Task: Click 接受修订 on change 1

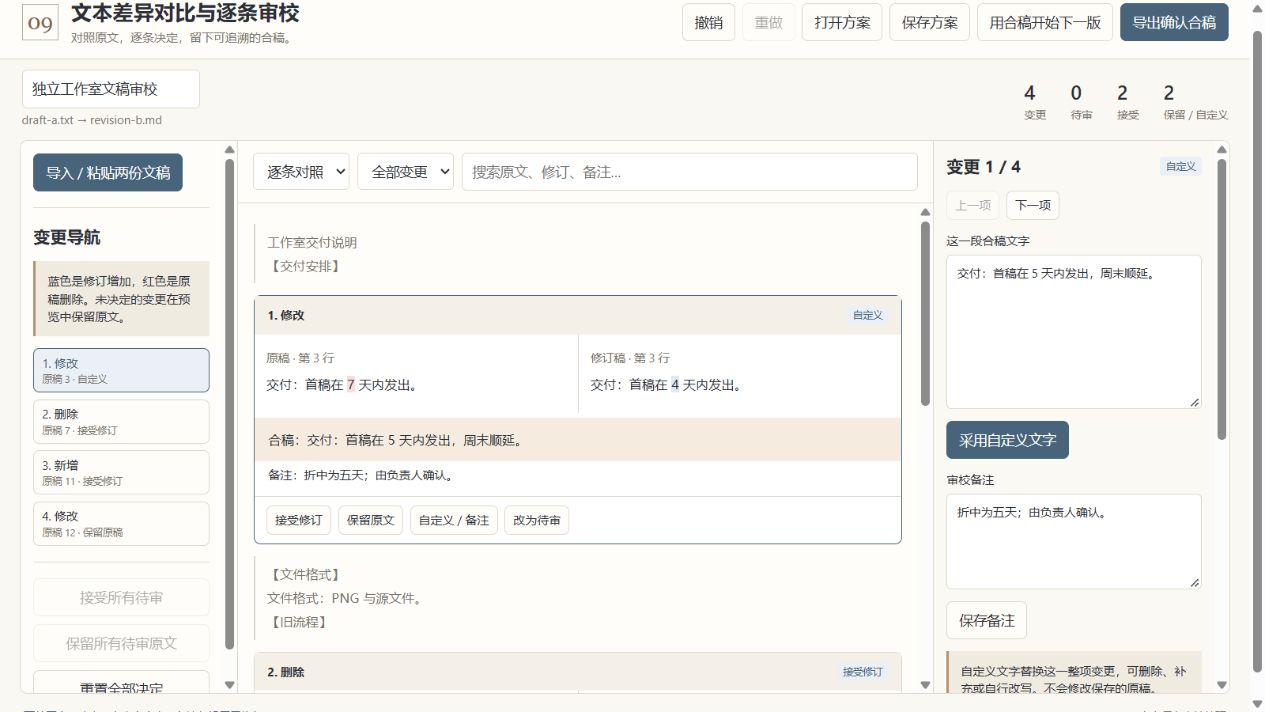Action: [x=298, y=520]
